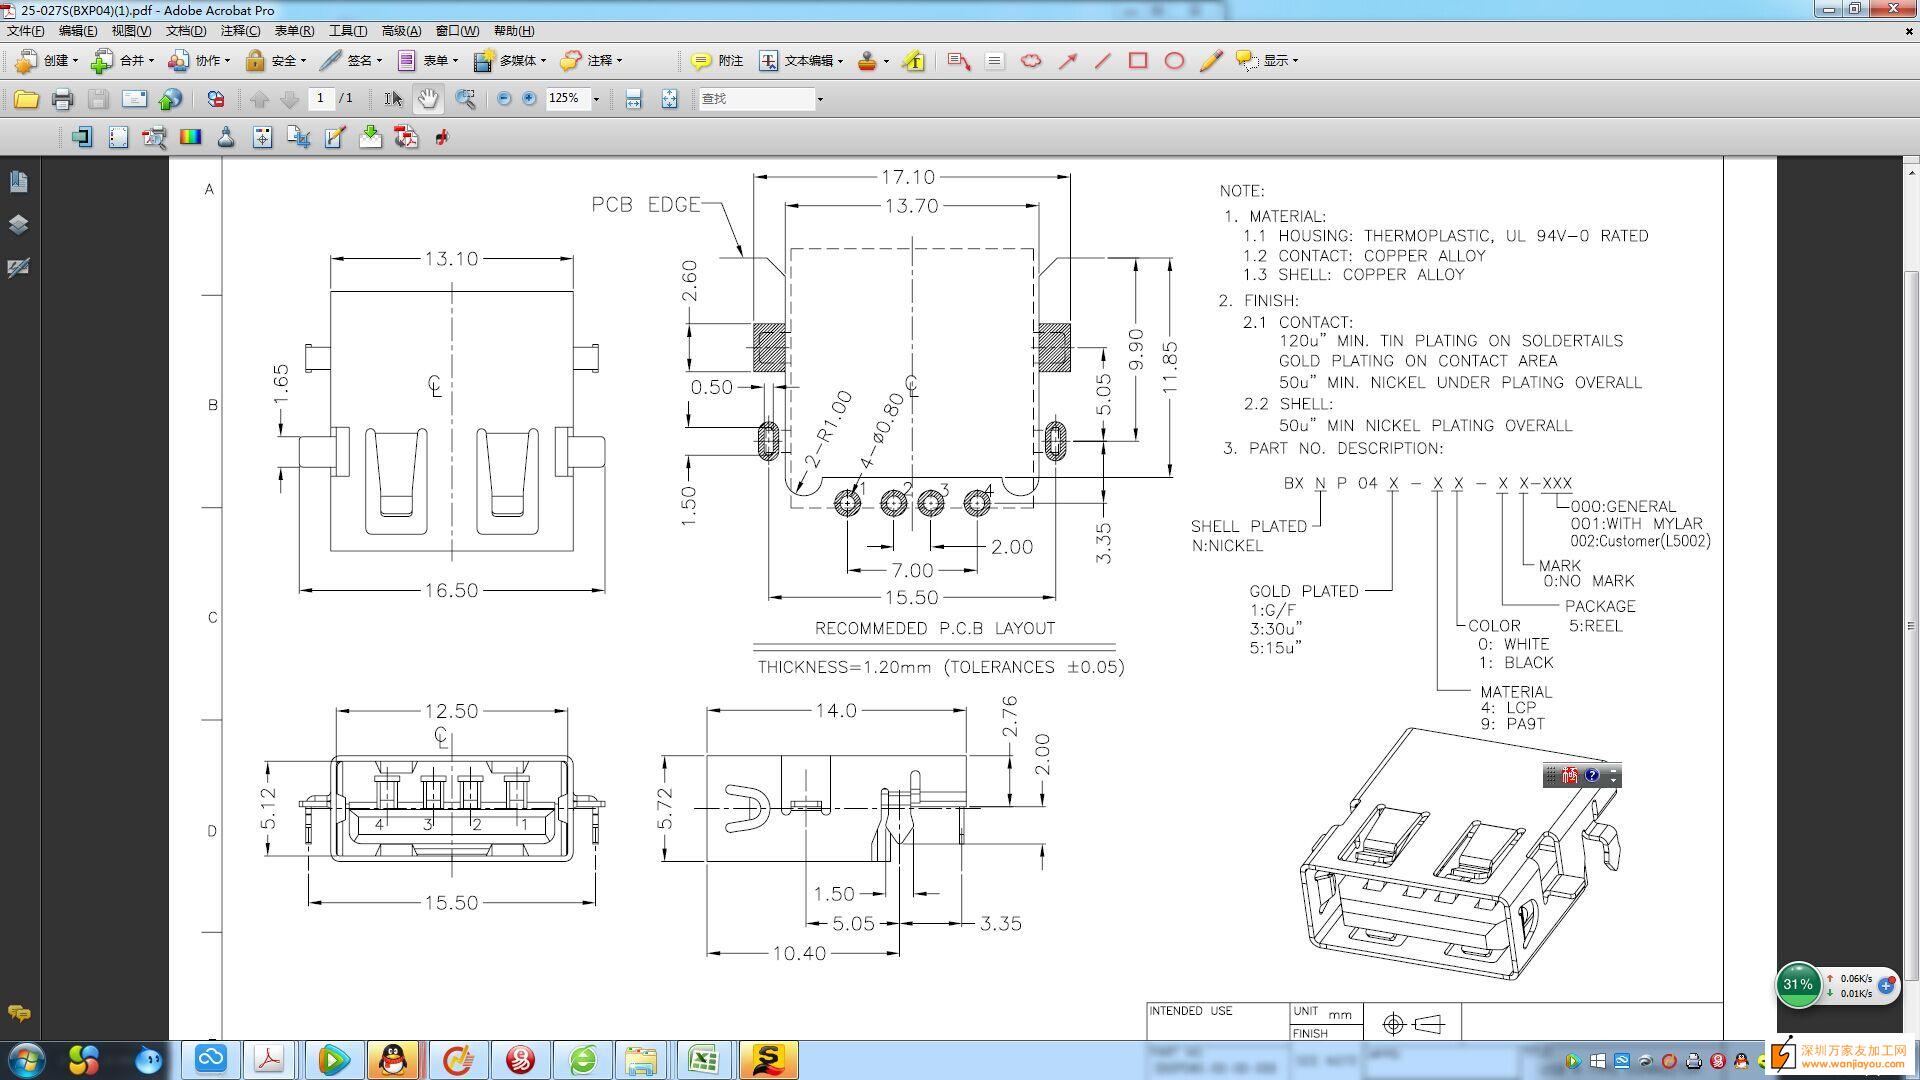The height and width of the screenshot is (1080, 1920).
Task: Click the 附注 sticky note button
Action: (x=717, y=61)
